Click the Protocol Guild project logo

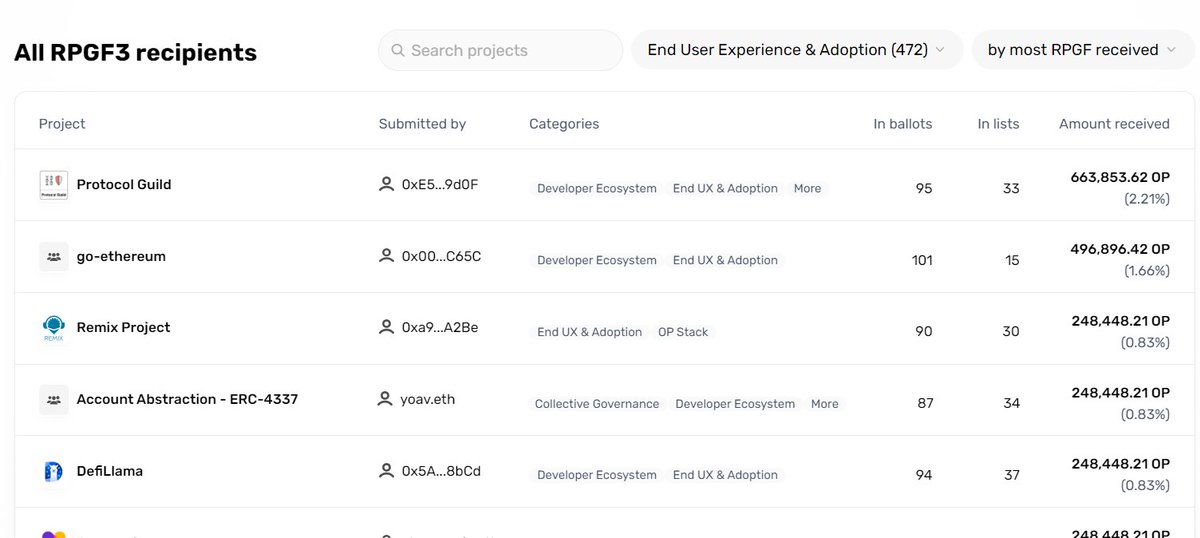coord(54,184)
